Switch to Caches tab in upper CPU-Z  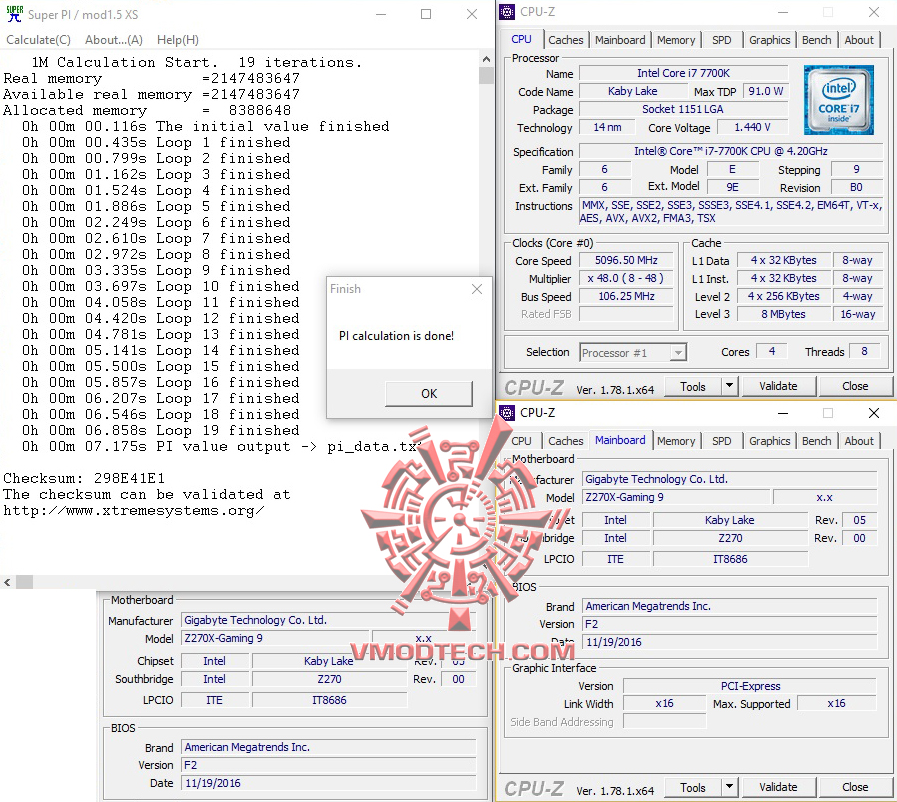coord(565,40)
